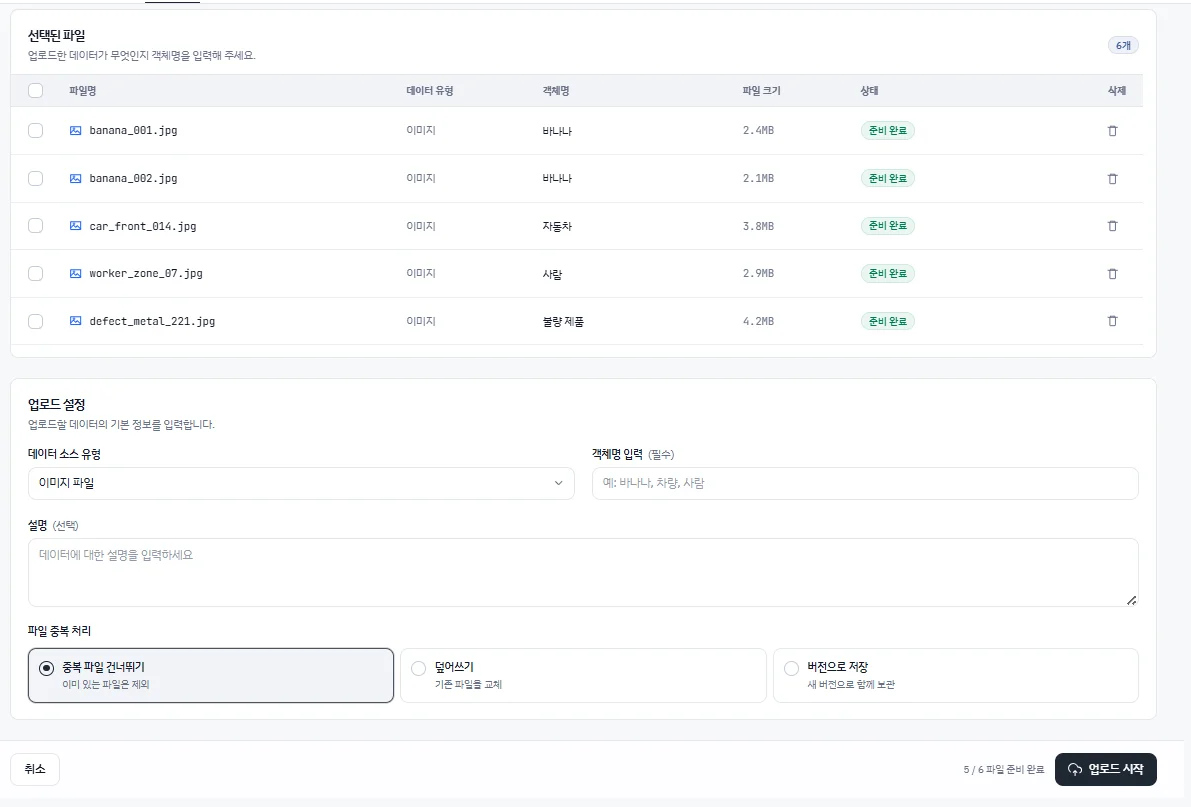Start upload with 업로드 시작 button
The height and width of the screenshot is (807, 1191).
[x=1105, y=769]
